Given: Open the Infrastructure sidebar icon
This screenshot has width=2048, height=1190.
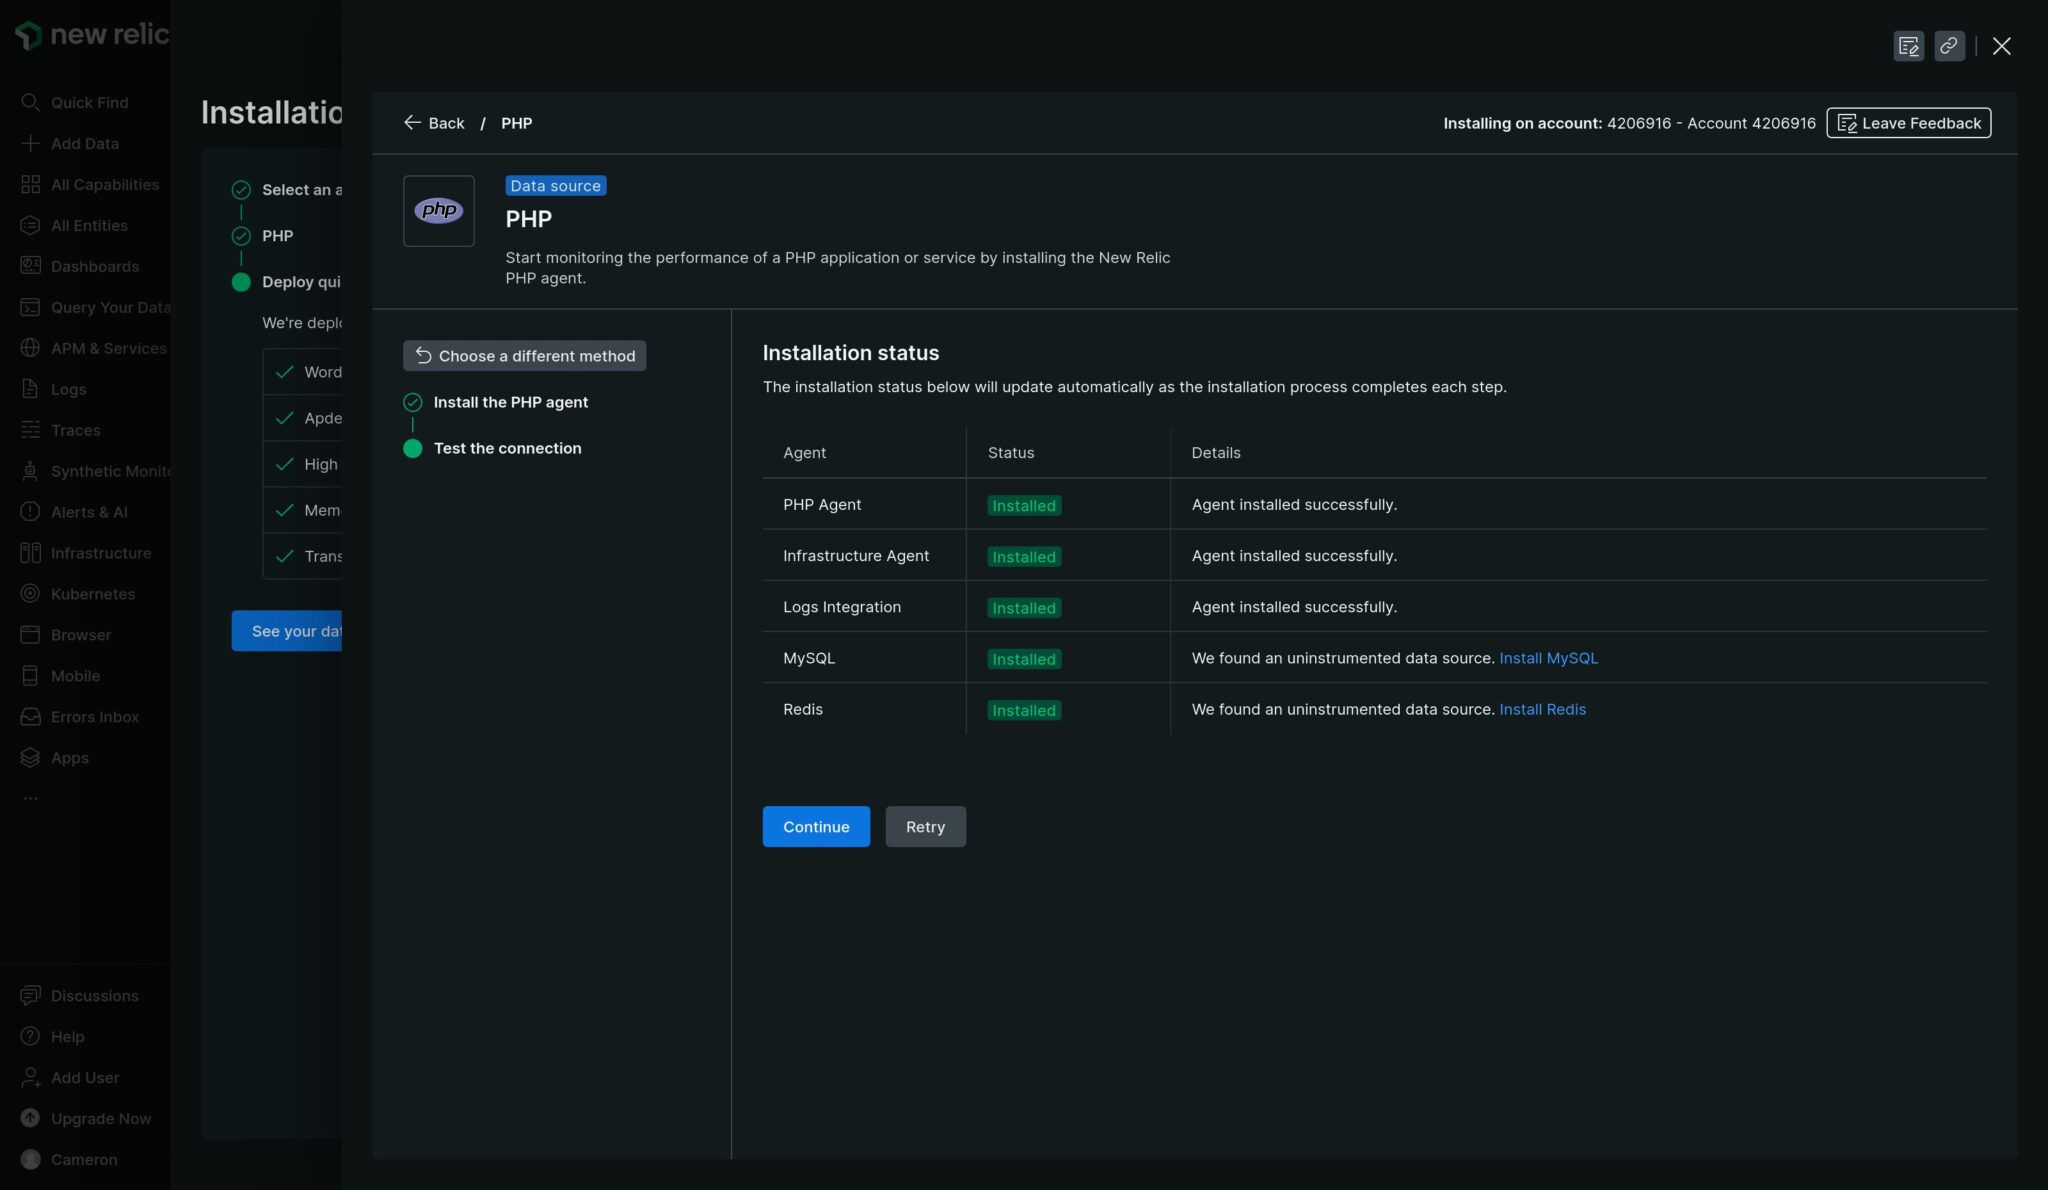Looking at the screenshot, I should point(29,552).
